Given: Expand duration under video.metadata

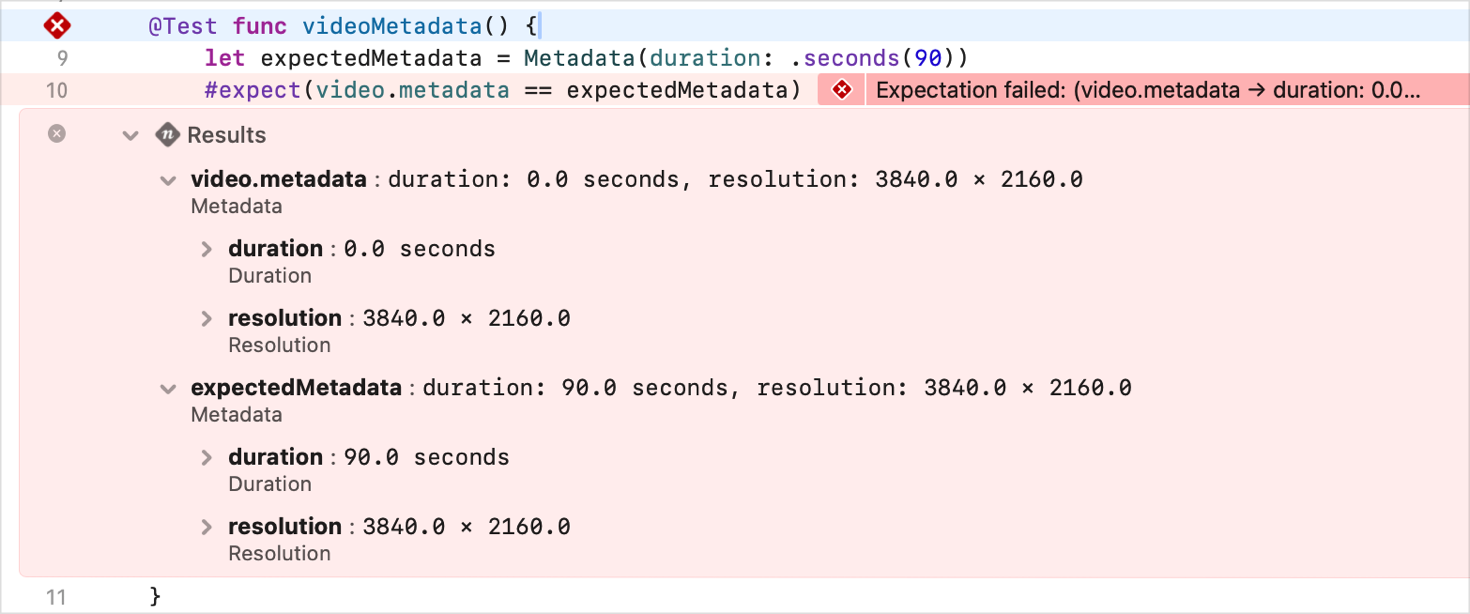Looking at the screenshot, I should (x=207, y=249).
